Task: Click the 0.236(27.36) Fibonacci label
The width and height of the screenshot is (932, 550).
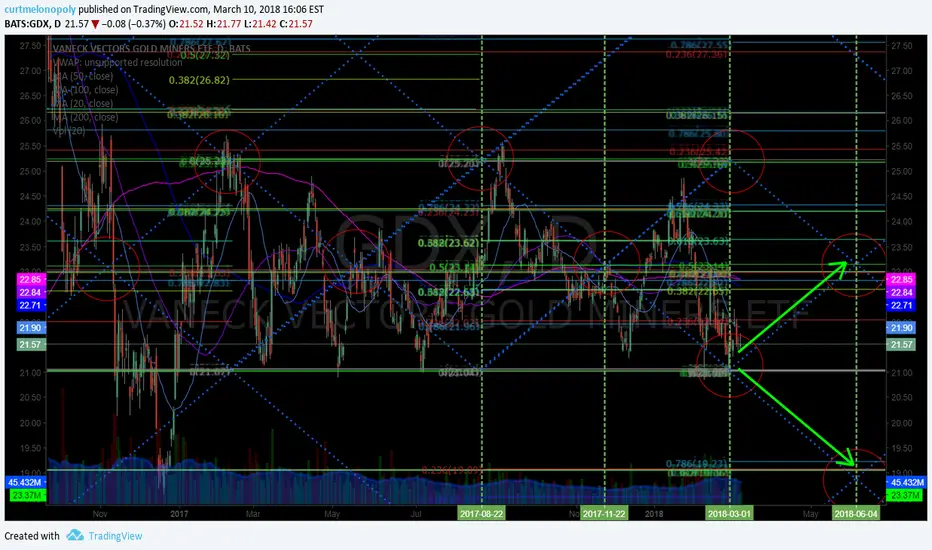Action: [x=696, y=54]
